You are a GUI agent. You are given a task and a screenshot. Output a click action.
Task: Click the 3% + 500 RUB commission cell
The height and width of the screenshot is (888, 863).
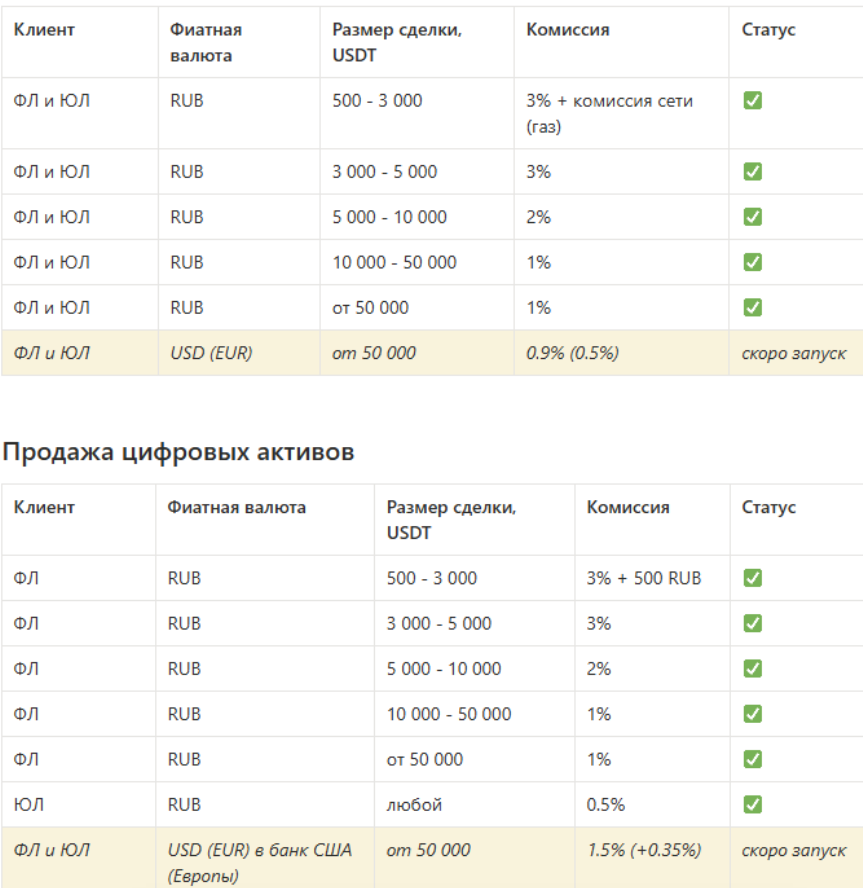point(644,578)
